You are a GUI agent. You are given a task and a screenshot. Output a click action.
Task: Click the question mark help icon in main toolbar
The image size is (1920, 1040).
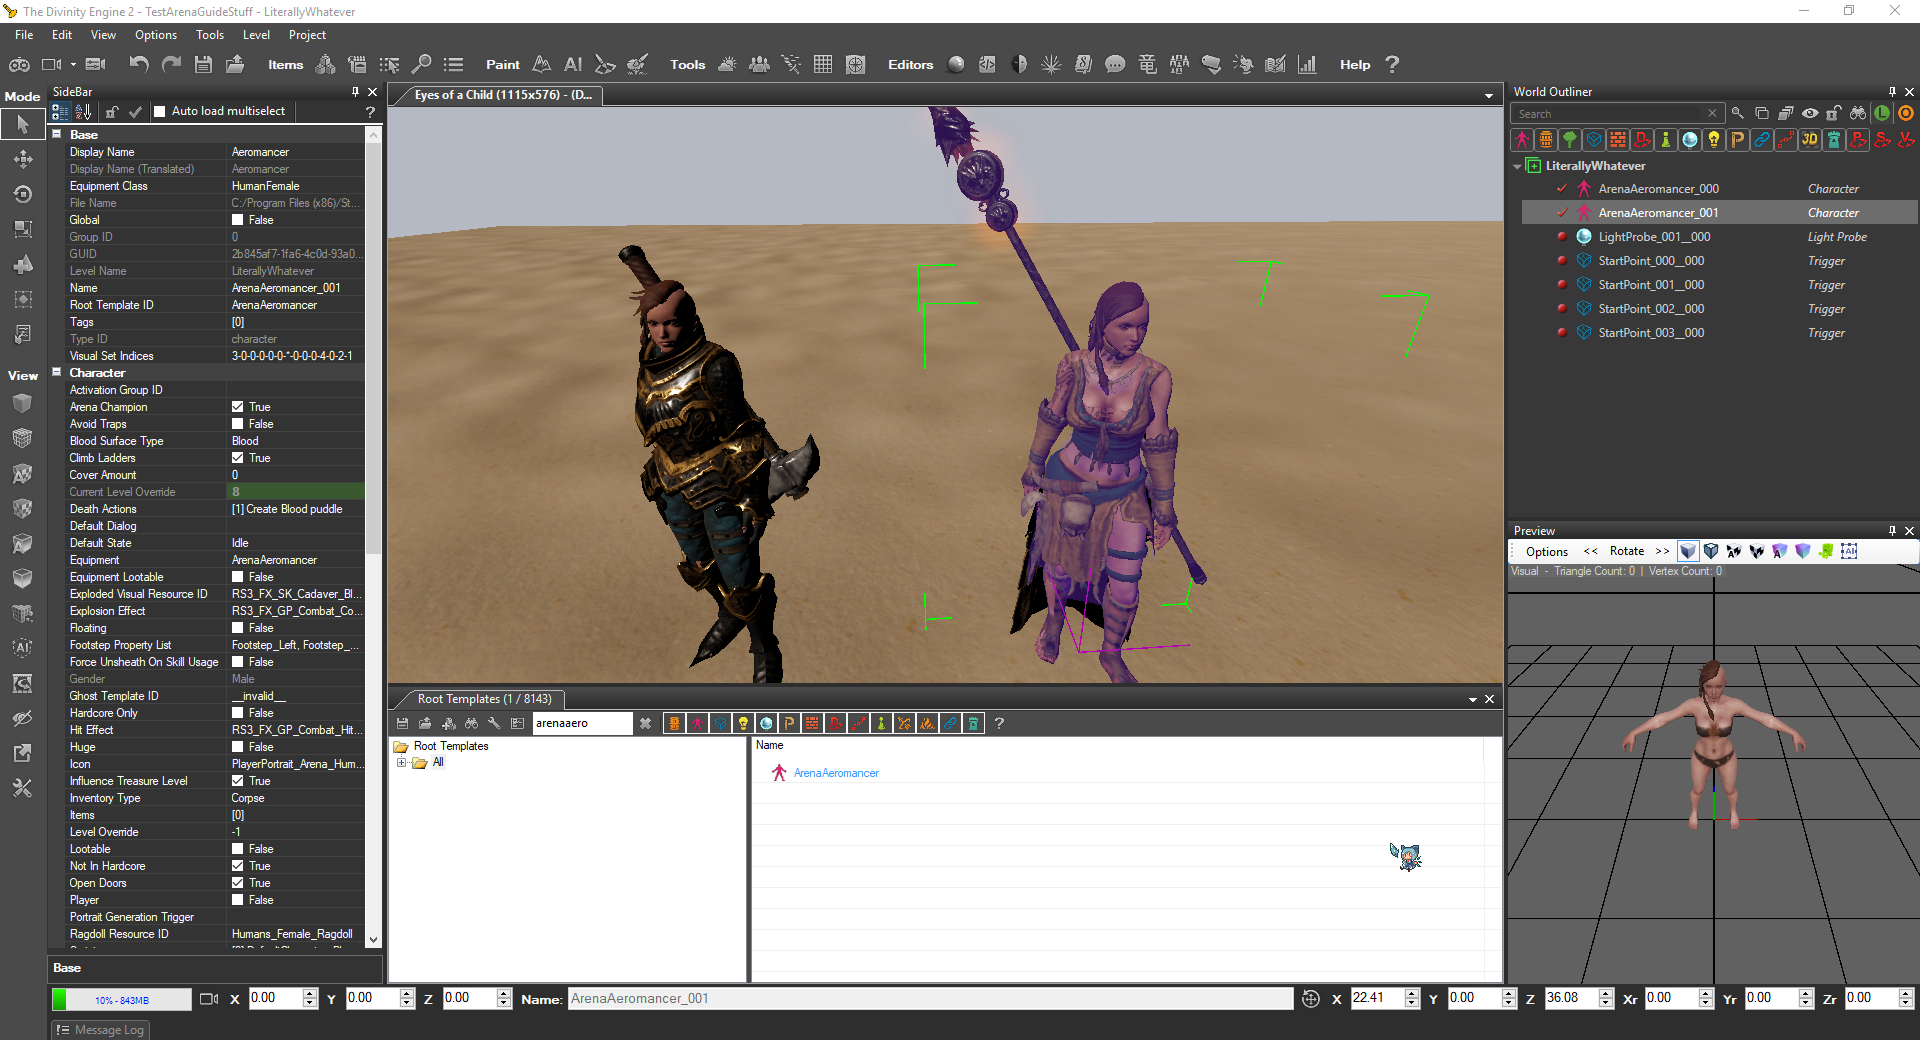(x=1392, y=64)
